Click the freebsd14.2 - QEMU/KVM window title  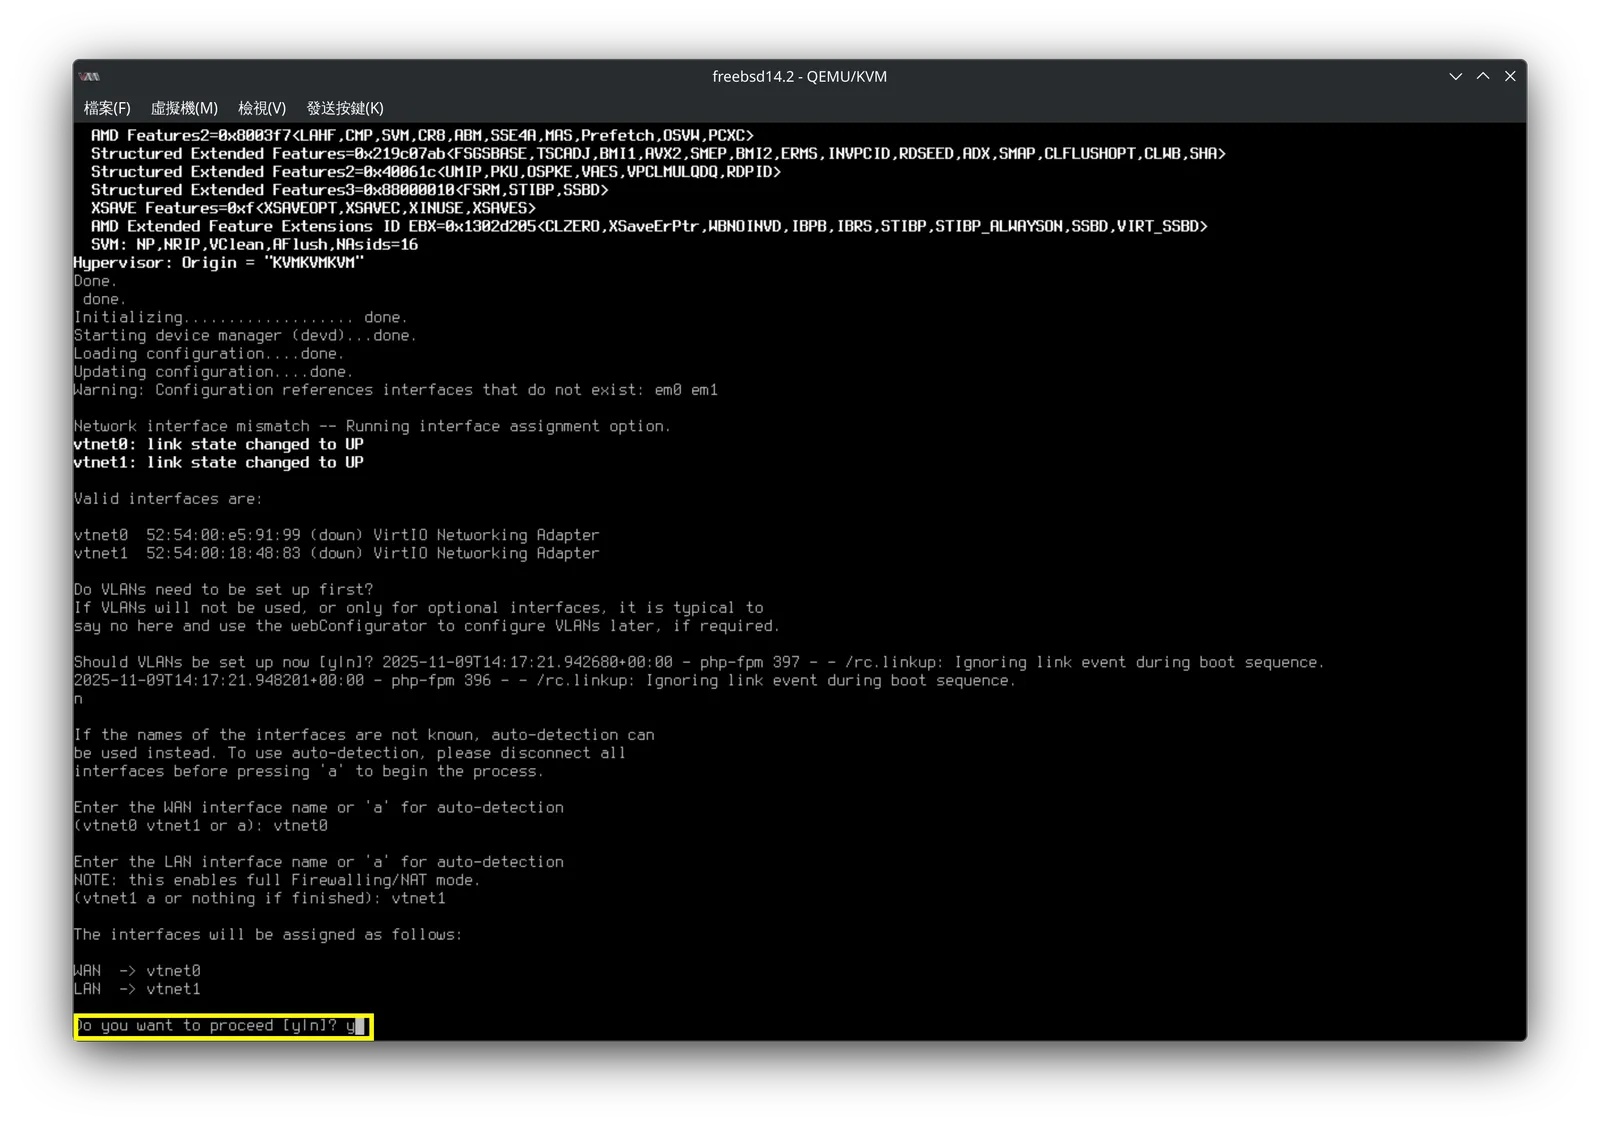tap(799, 77)
